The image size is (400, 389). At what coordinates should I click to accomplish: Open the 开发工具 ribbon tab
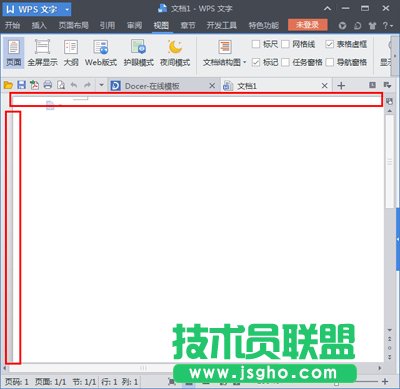point(222,25)
